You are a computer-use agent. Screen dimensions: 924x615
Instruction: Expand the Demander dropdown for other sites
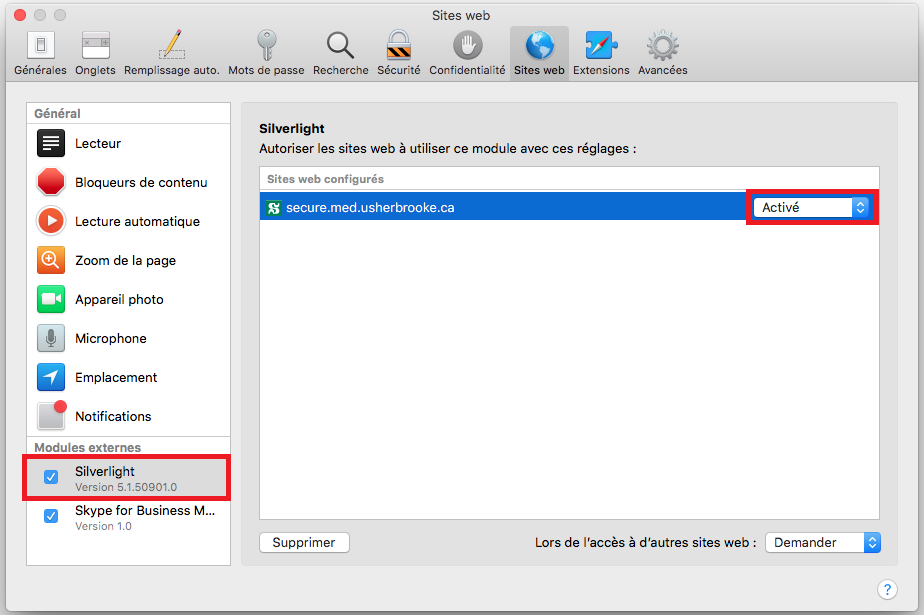[822, 542]
